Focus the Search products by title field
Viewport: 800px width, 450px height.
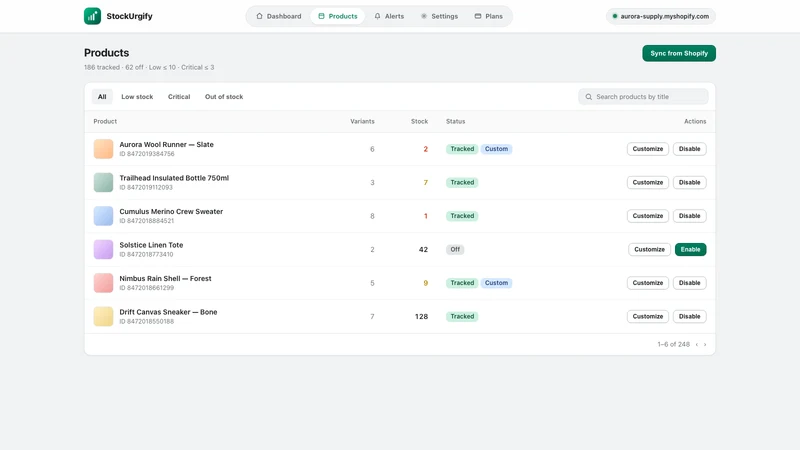(643, 96)
